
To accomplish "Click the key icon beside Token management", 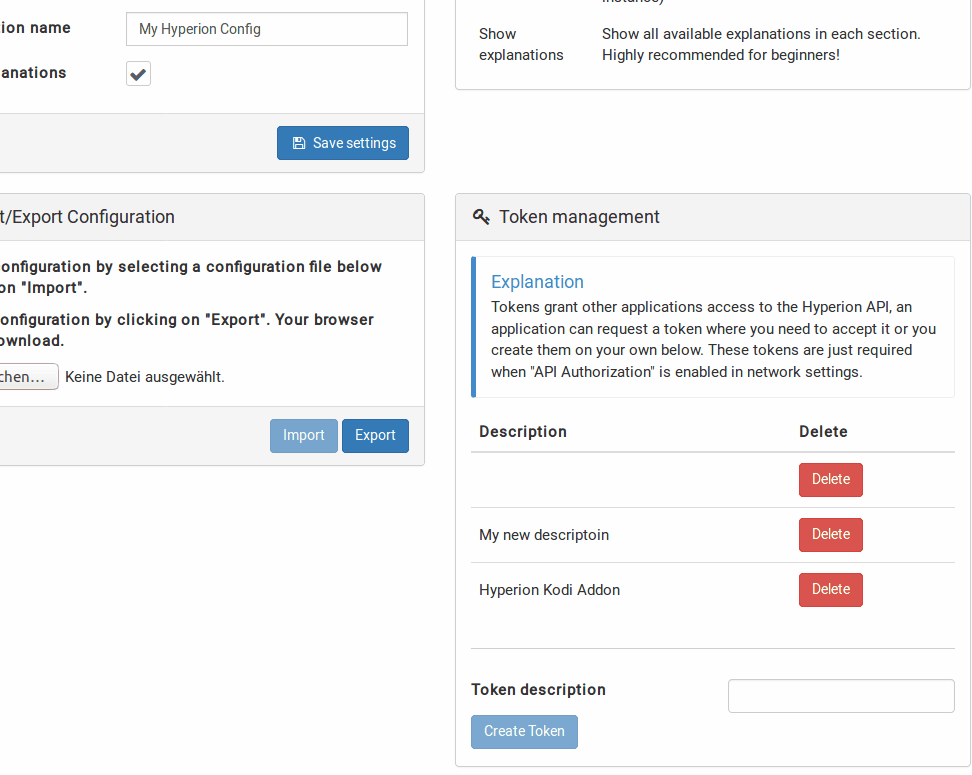I will (480, 217).
